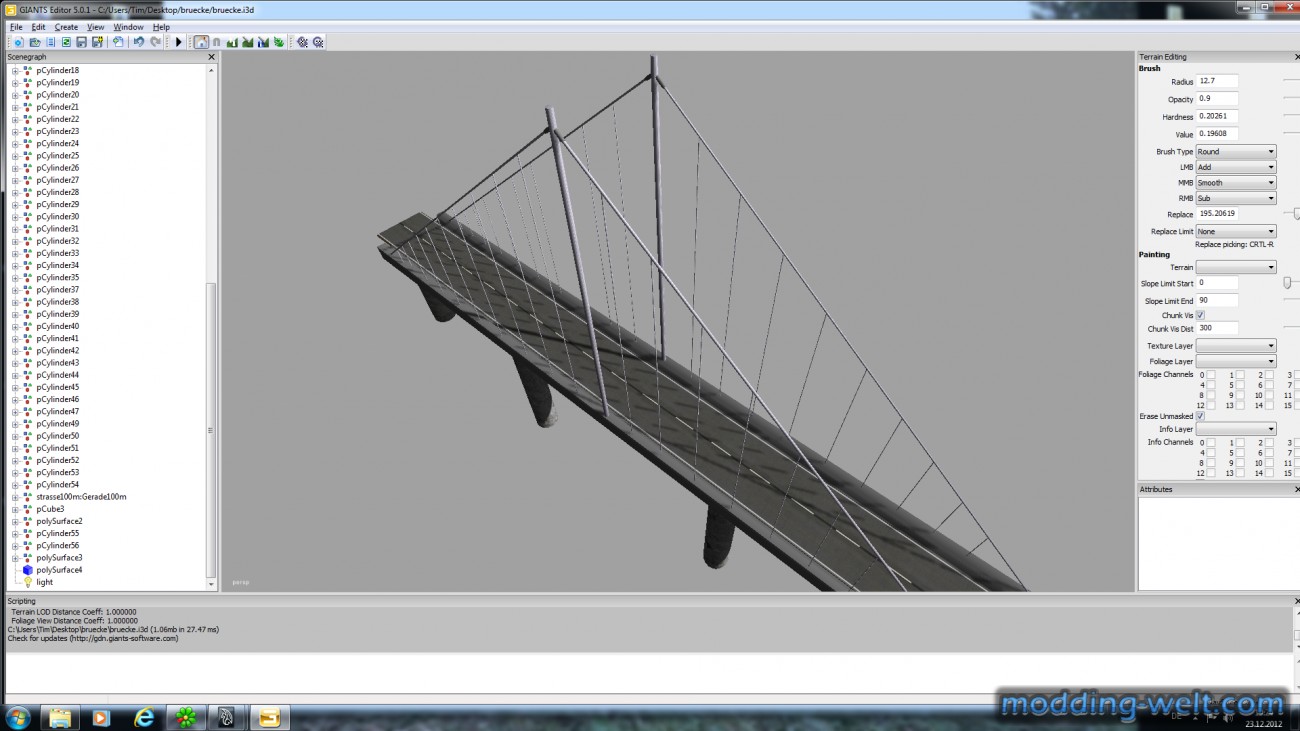Viewport: 1300px width, 731px height.
Task: Open ICQ flower icon in taskbar
Action: point(186,717)
